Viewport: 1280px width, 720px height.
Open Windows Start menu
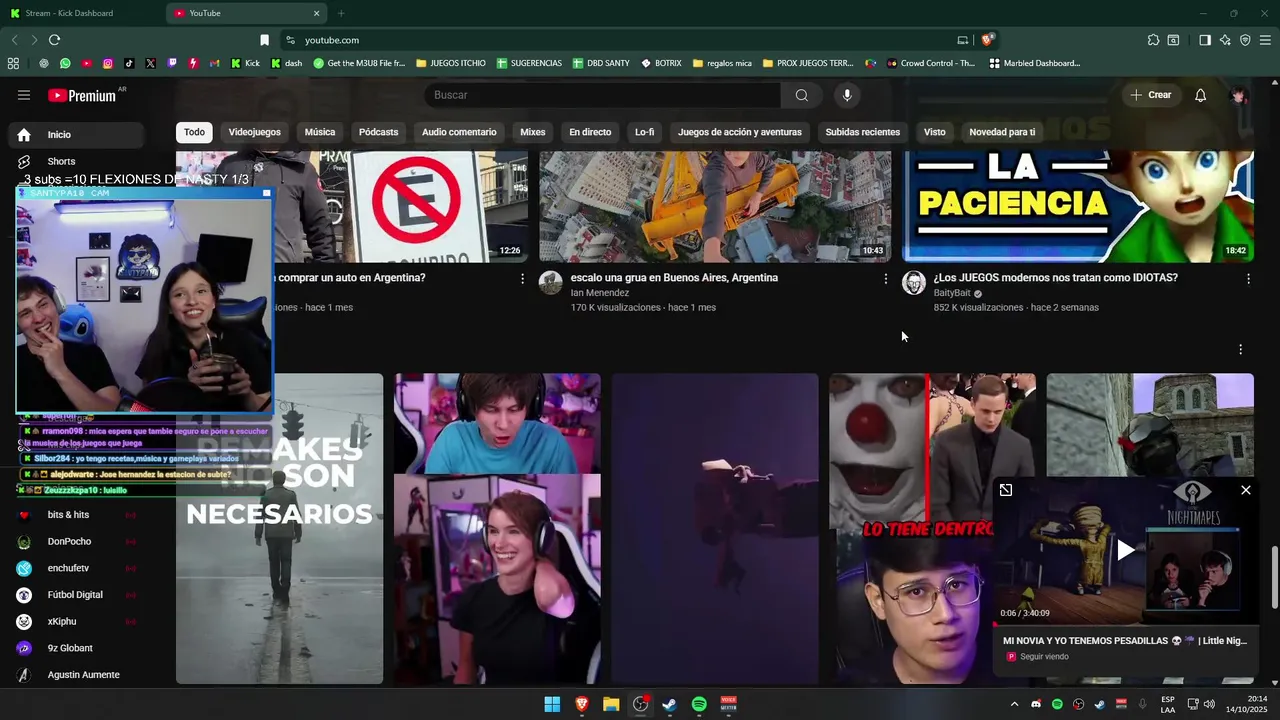pyautogui.click(x=552, y=705)
